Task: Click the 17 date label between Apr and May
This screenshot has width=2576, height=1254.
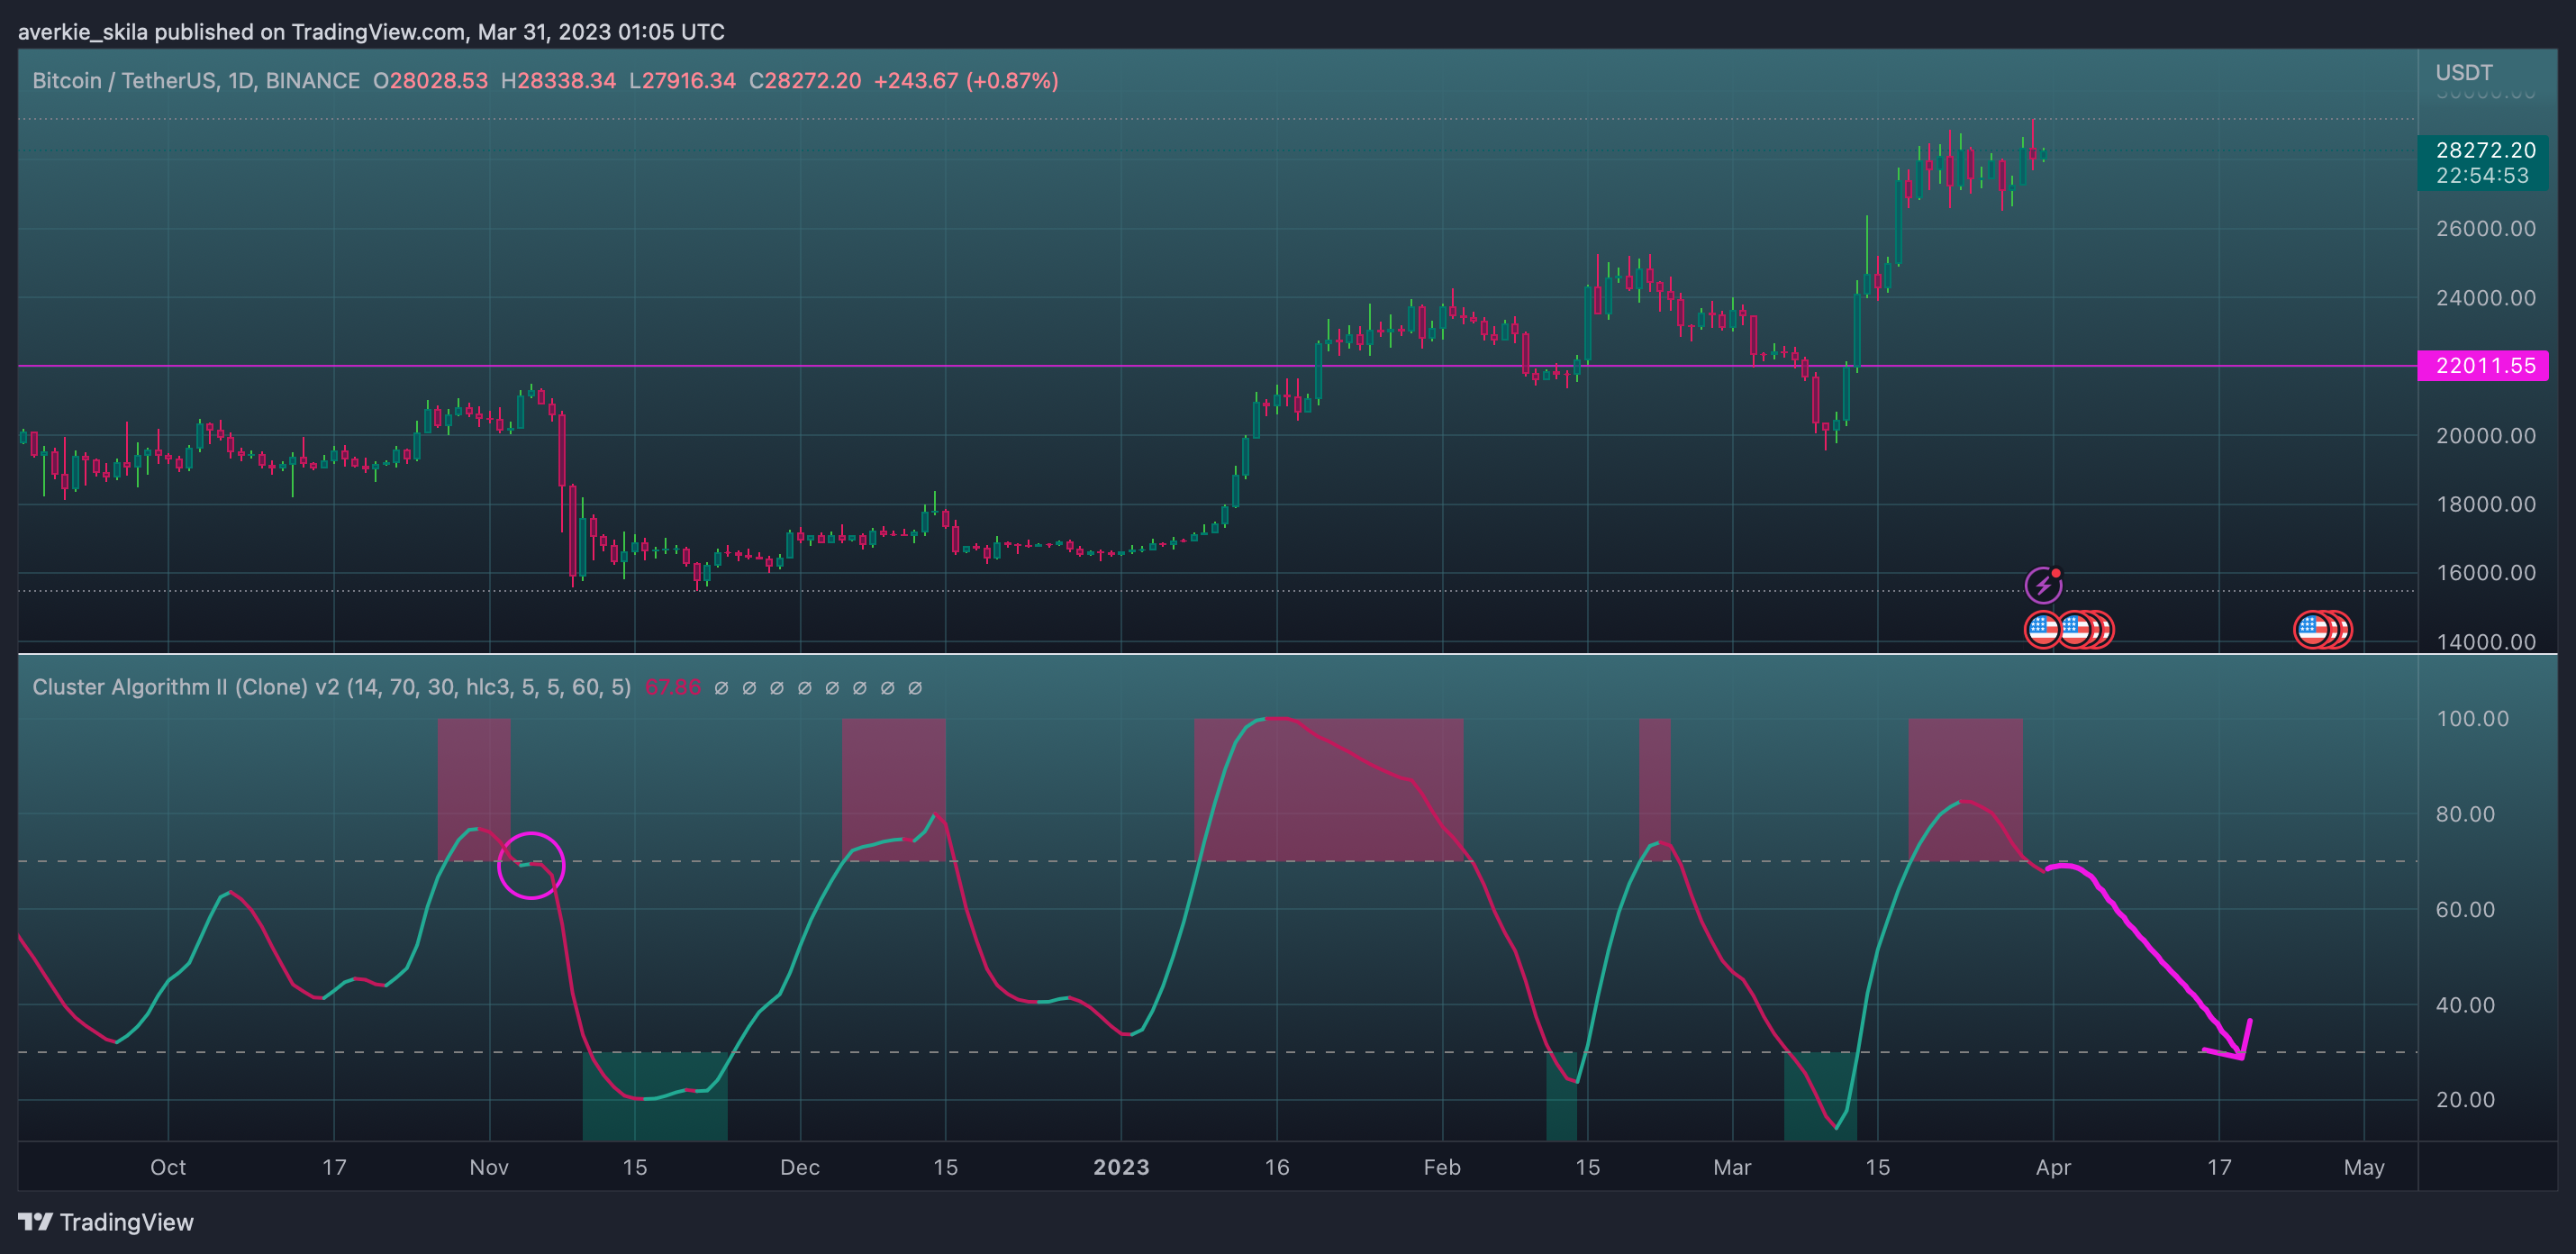Action: (2219, 1167)
